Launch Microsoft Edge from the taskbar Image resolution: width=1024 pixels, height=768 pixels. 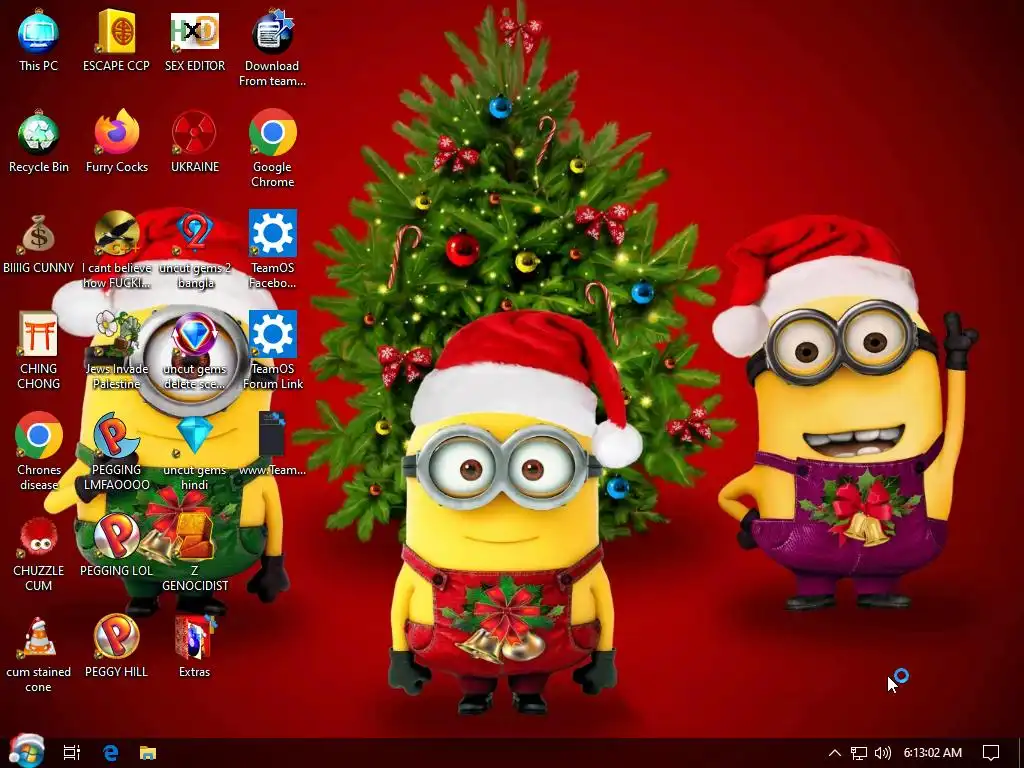point(111,753)
